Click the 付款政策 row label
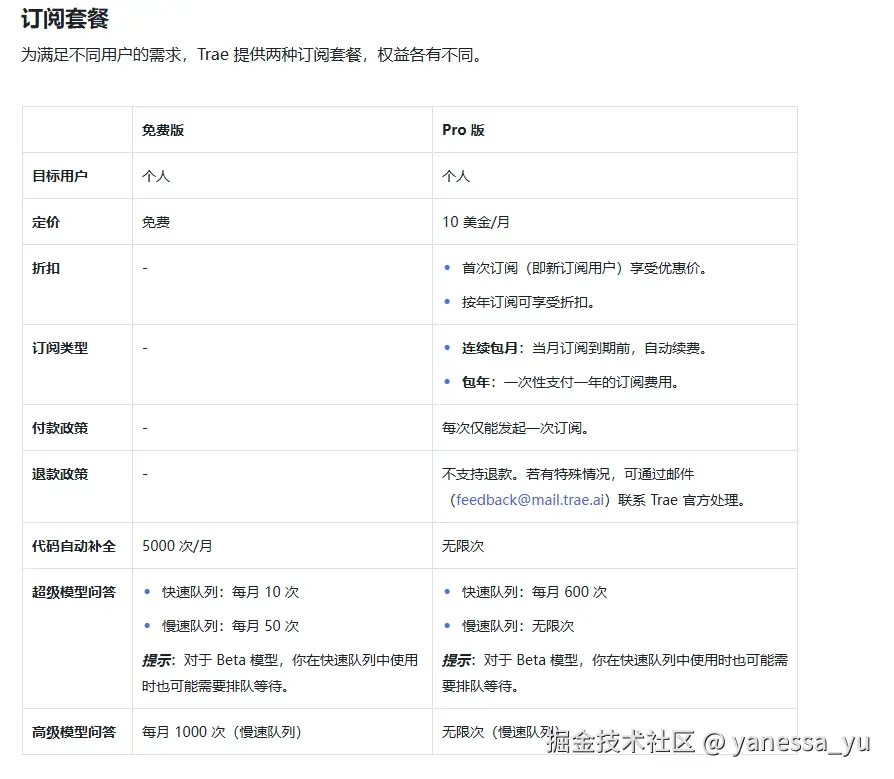894x779 pixels. point(59,428)
